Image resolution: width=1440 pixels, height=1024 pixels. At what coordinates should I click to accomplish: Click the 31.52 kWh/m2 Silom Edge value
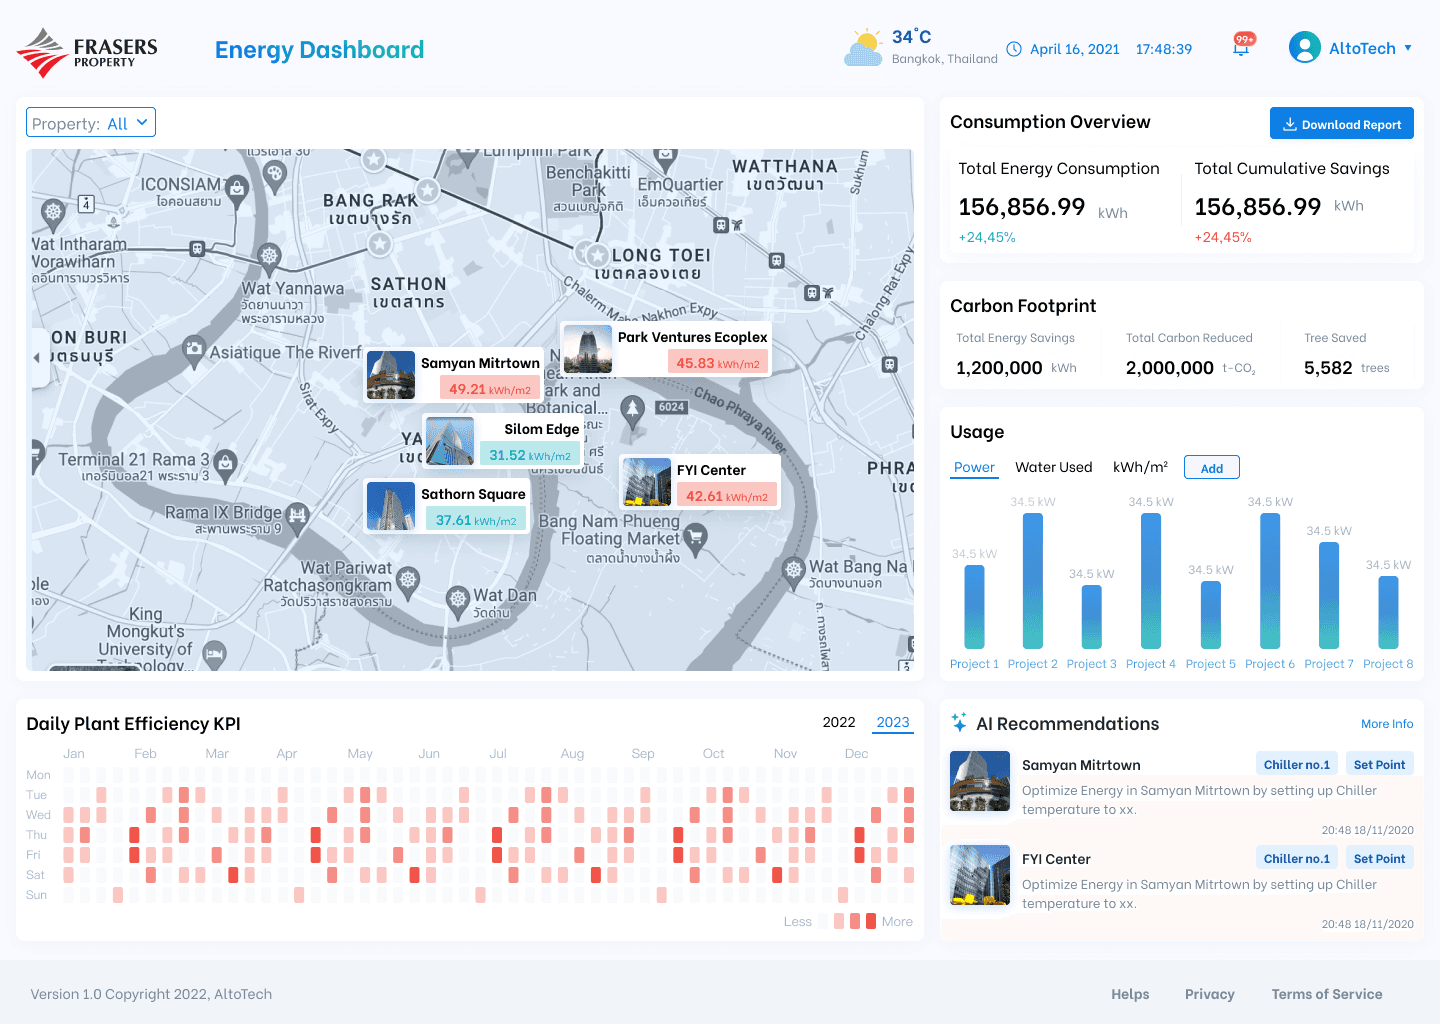530,455
